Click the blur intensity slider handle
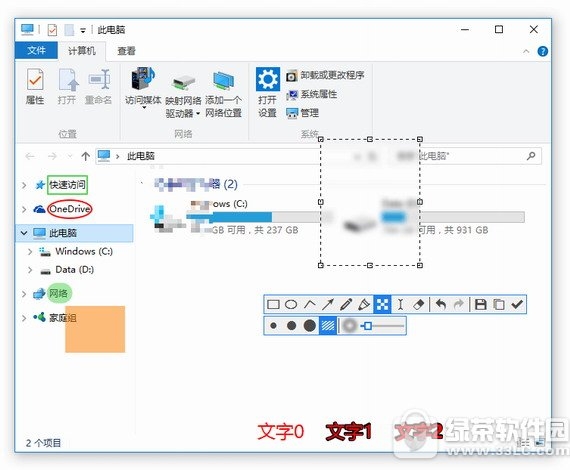Screen dimensions: 570x470 pos(368,326)
